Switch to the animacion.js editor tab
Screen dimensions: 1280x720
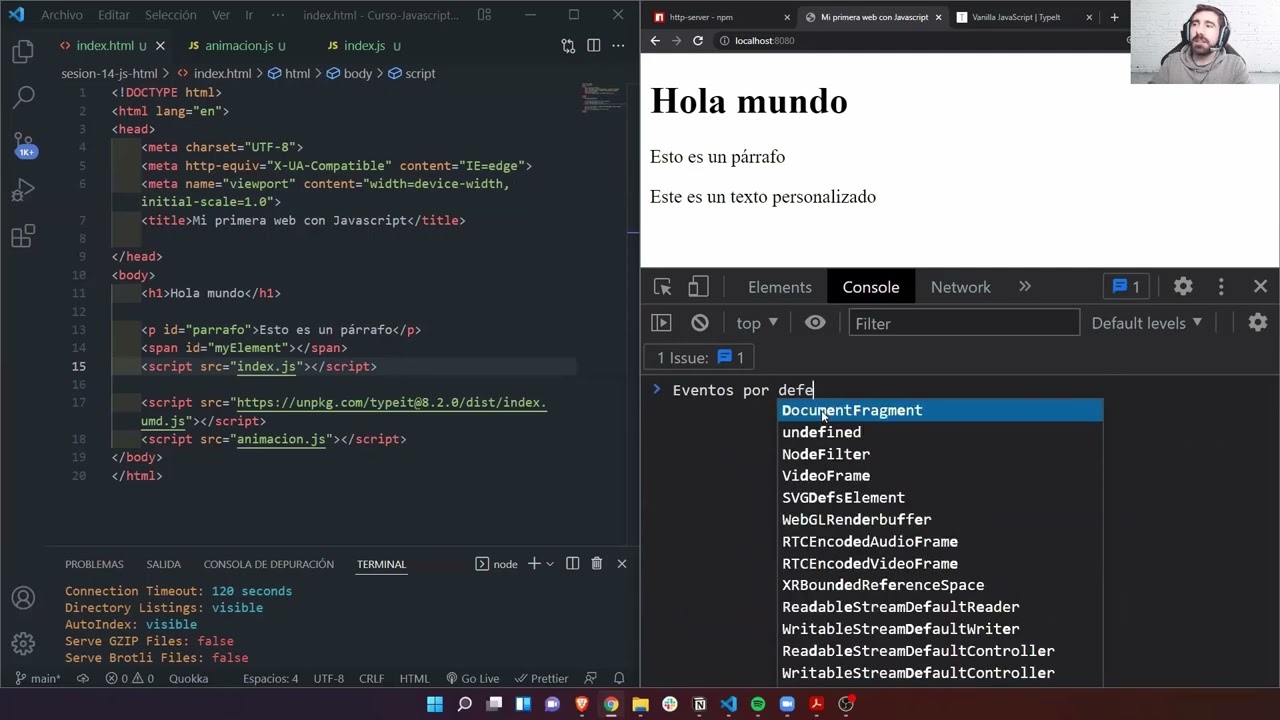pos(238,46)
